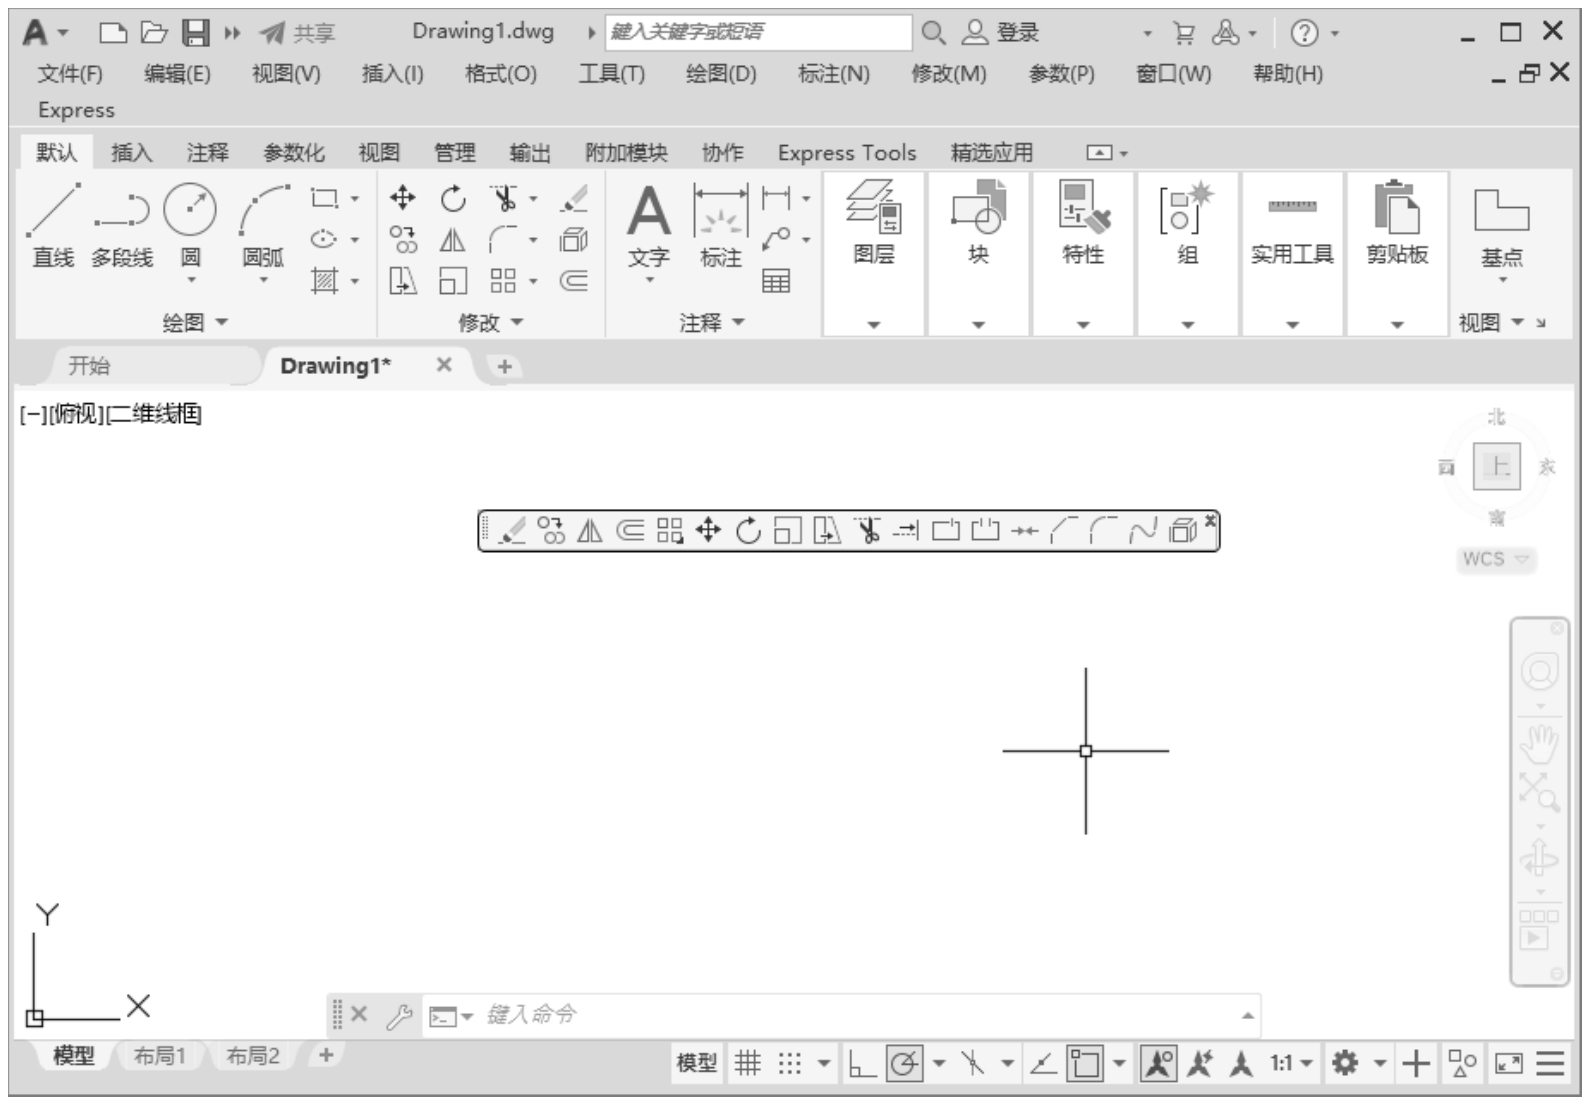Choose the Hatch tool in 绘图 panel
Image resolution: width=1585 pixels, height=1101 pixels.
[324, 281]
